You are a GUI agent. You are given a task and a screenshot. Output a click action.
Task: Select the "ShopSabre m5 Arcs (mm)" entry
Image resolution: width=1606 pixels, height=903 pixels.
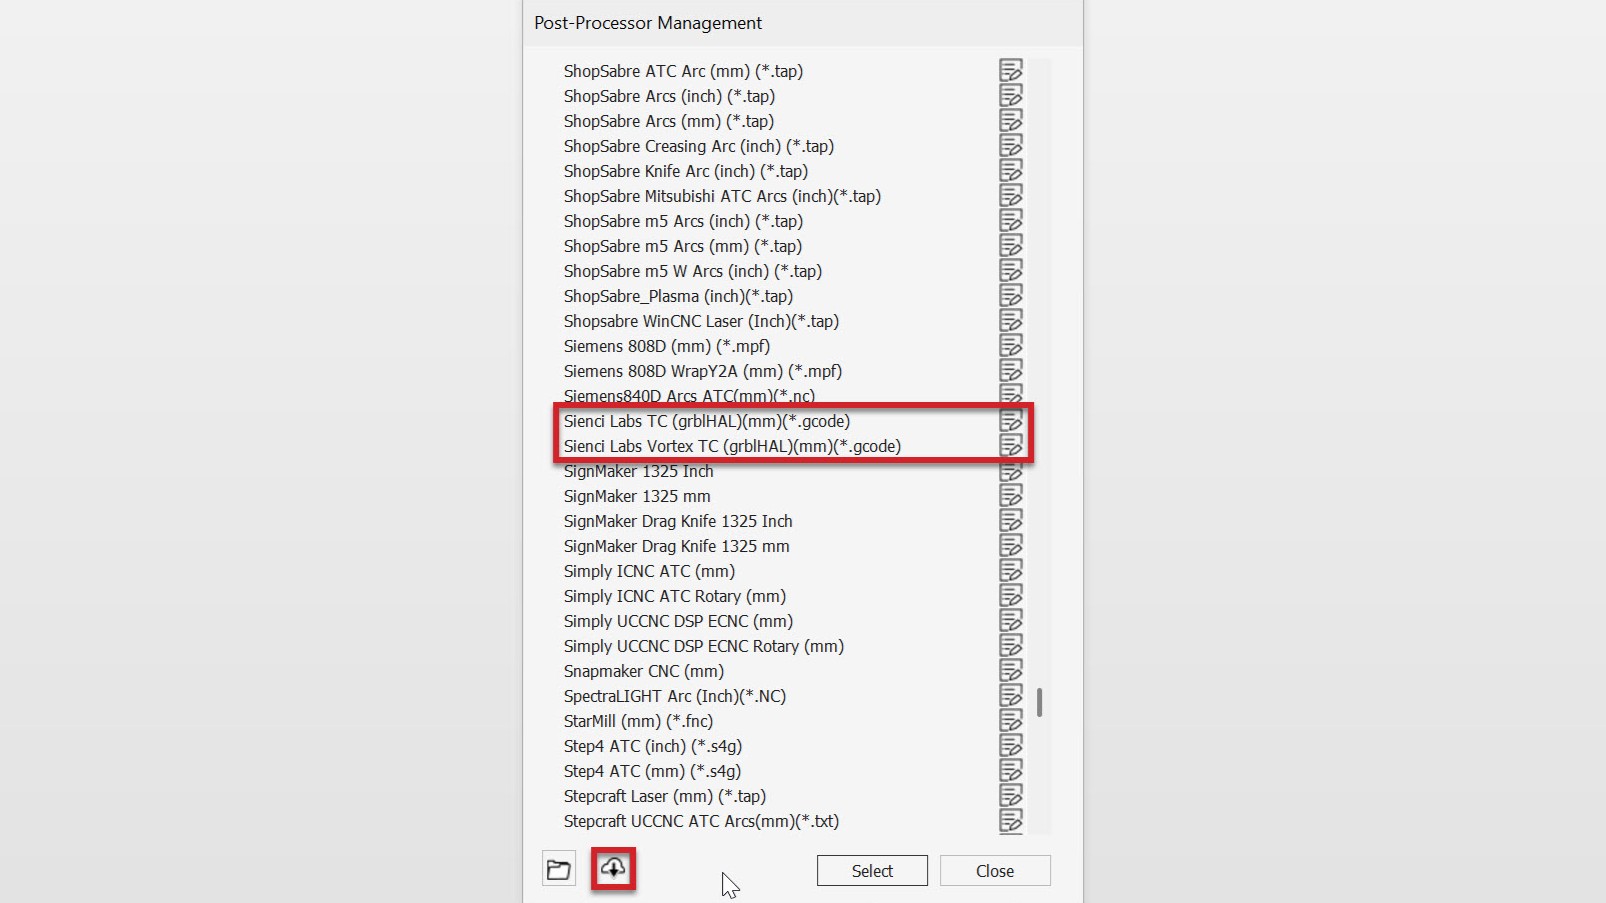[x=683, y=246]
